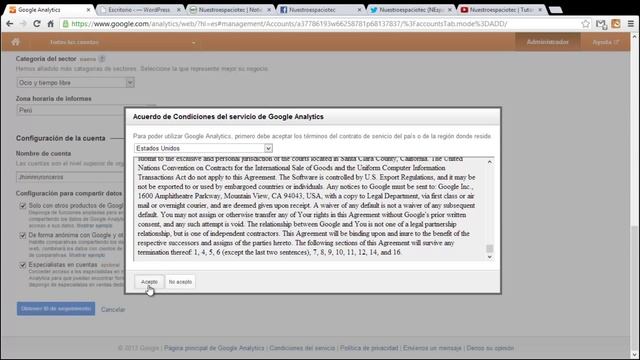Click the Cancelar link

tap(113, 309)
